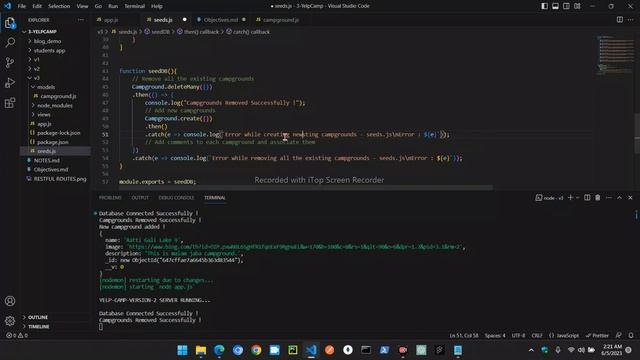Switch to the Objectives.md editor tab

(x=221, y=20)
